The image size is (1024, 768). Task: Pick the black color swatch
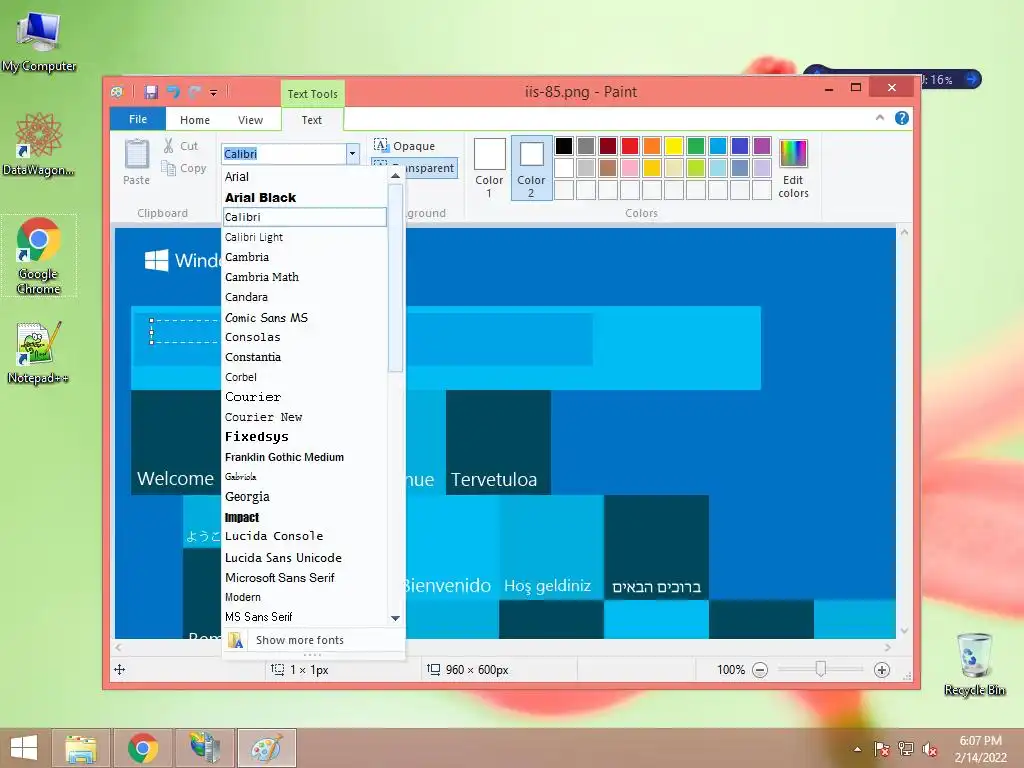point(564,146)
